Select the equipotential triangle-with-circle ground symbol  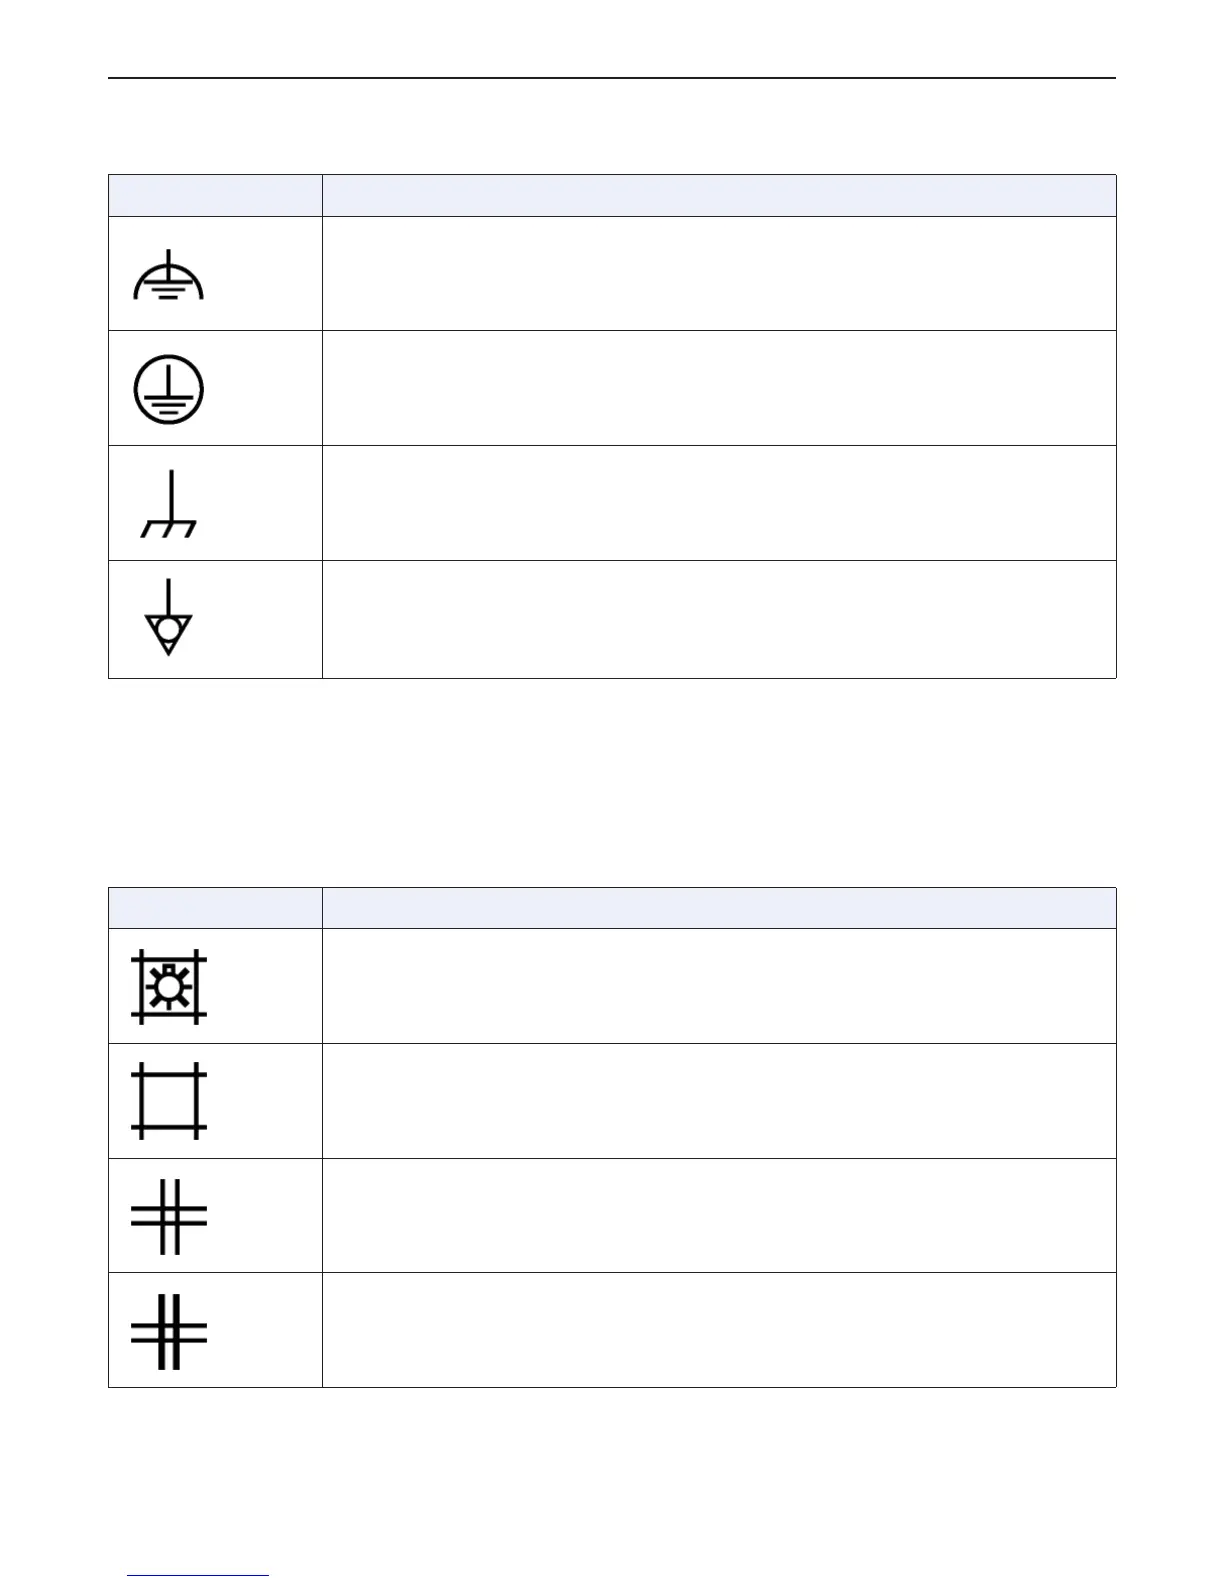click(169, 617)
